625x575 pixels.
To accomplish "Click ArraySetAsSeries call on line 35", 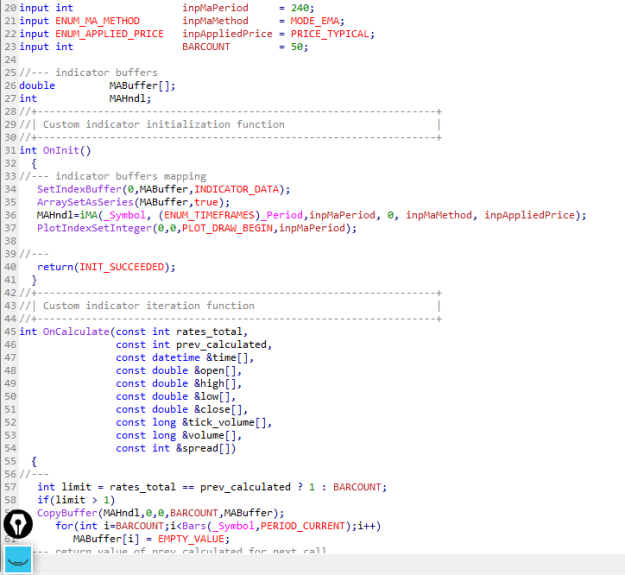I will (x=85, y=202).
